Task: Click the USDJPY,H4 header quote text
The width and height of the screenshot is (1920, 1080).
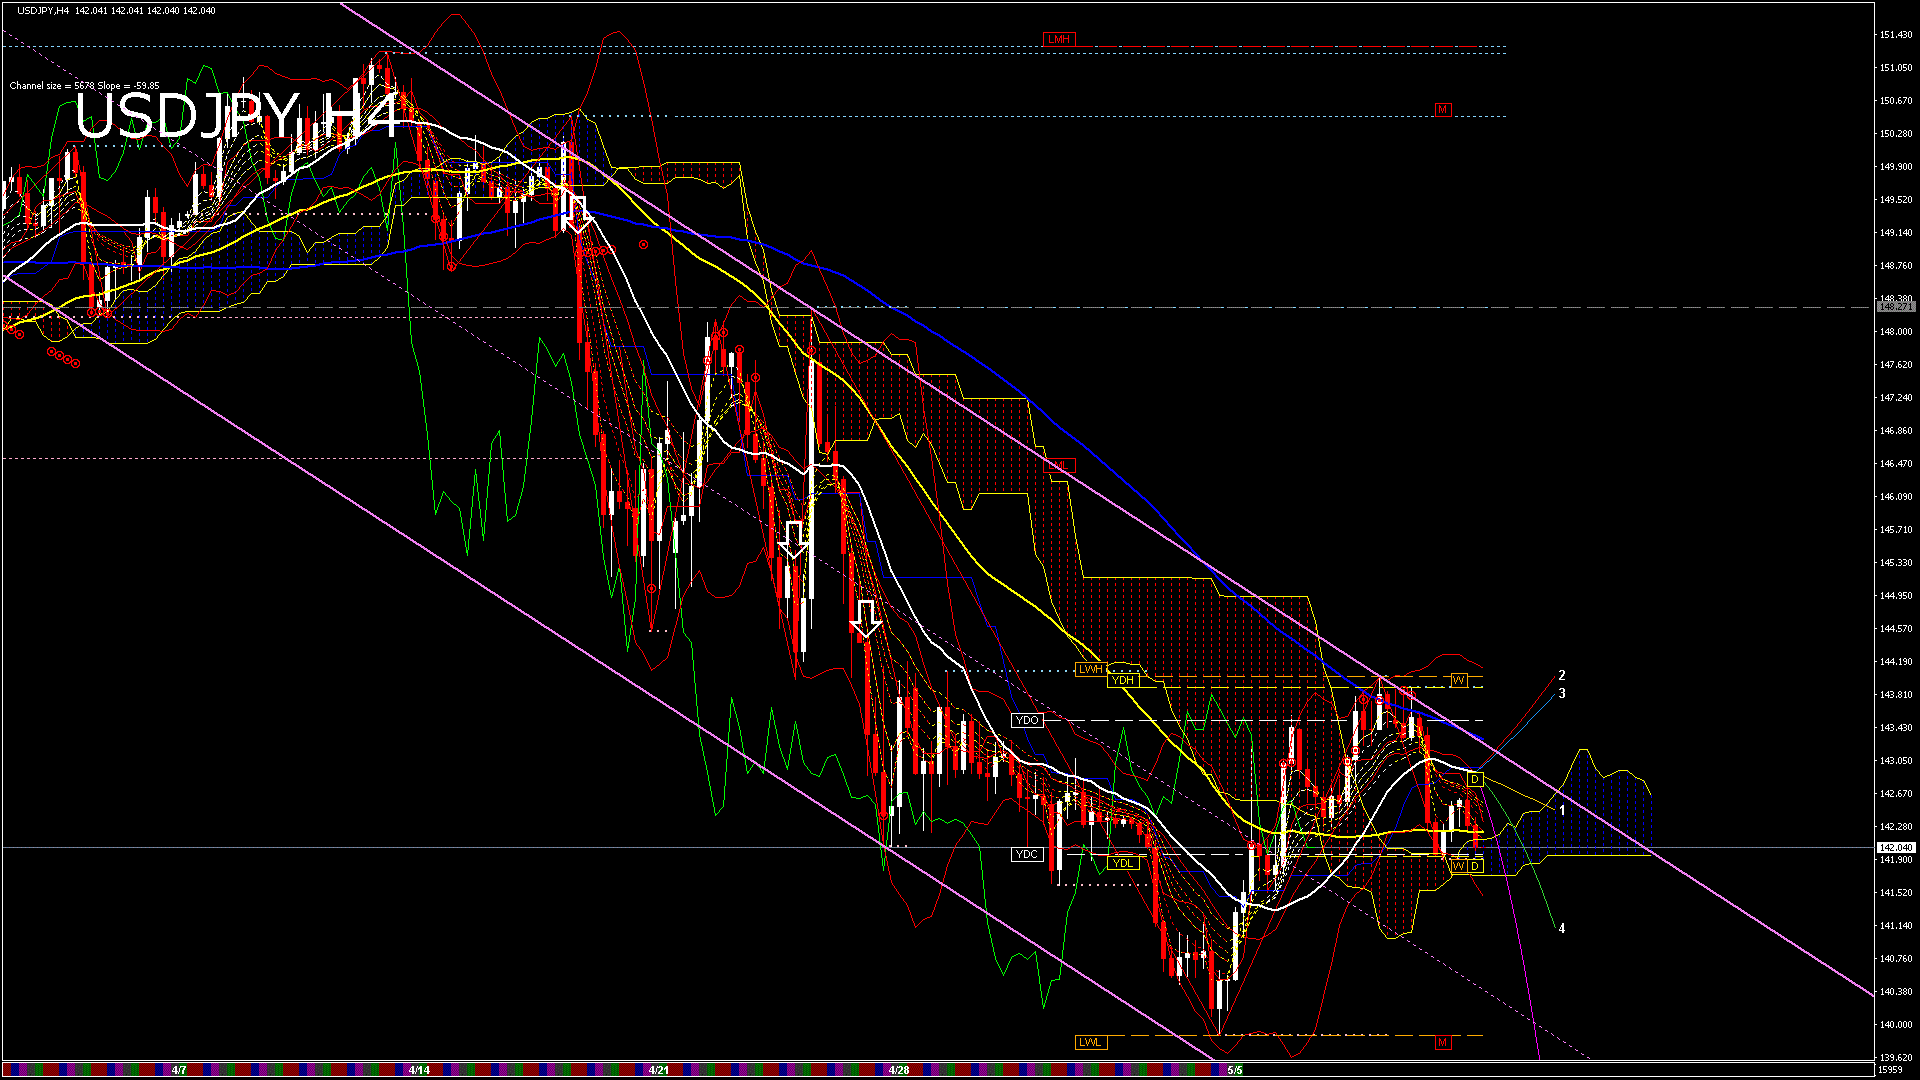Action: pos(117,10)
